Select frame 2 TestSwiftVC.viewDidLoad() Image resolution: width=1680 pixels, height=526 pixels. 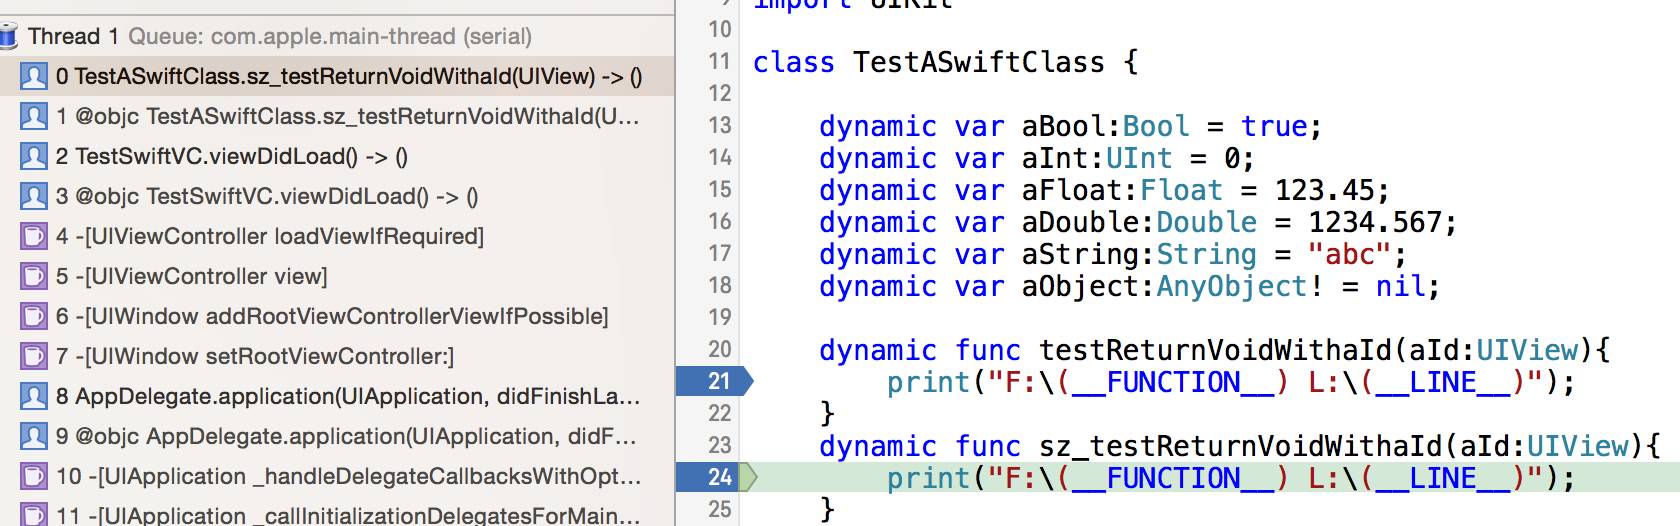click(x=337, y=156)
